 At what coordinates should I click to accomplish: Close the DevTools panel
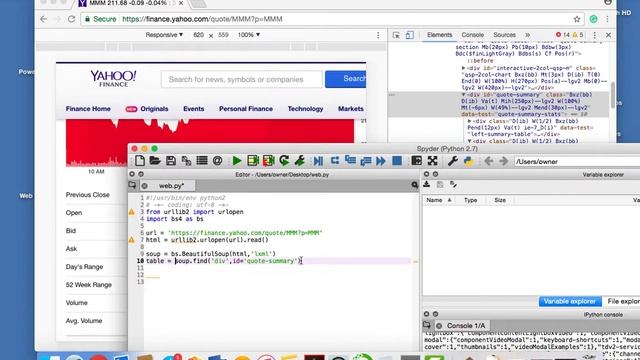pyautogui.click(x=608, y=35)
